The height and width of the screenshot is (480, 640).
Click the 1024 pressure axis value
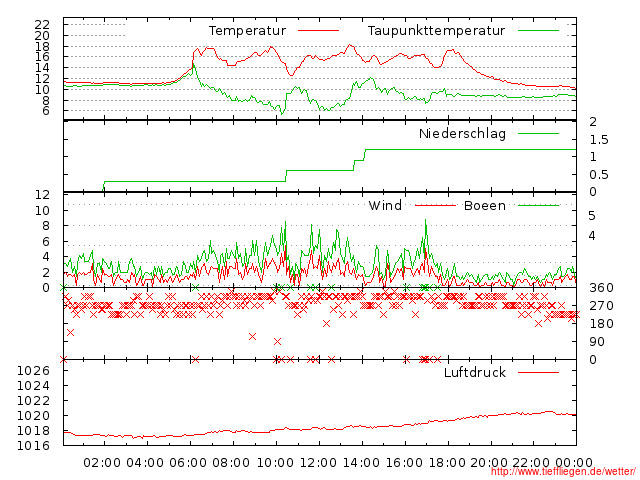(x=33, y=386)
